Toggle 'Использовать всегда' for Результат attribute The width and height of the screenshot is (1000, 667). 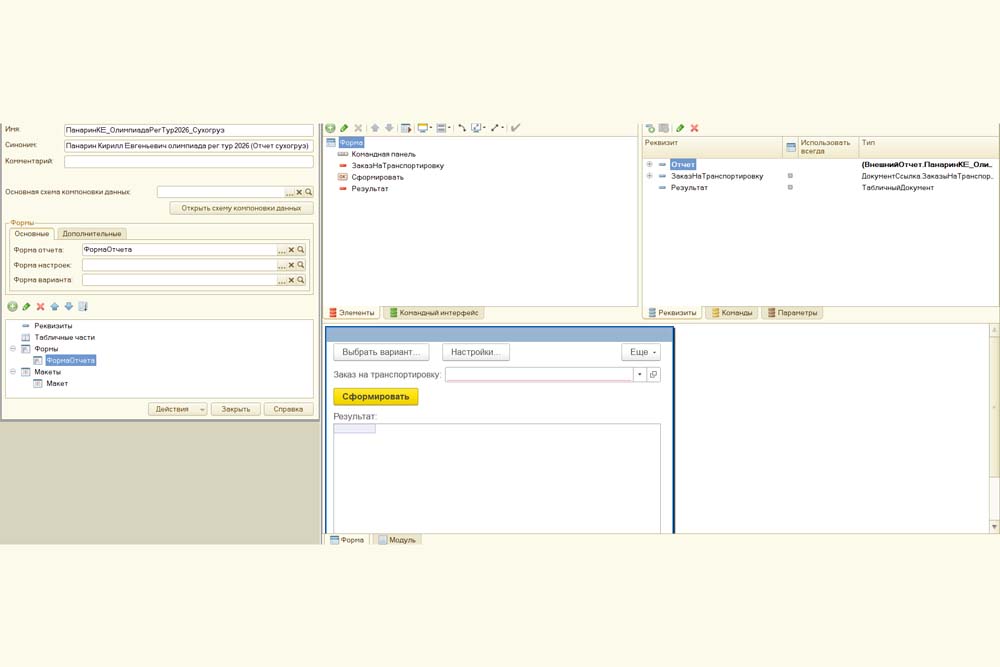pos(790,188)
